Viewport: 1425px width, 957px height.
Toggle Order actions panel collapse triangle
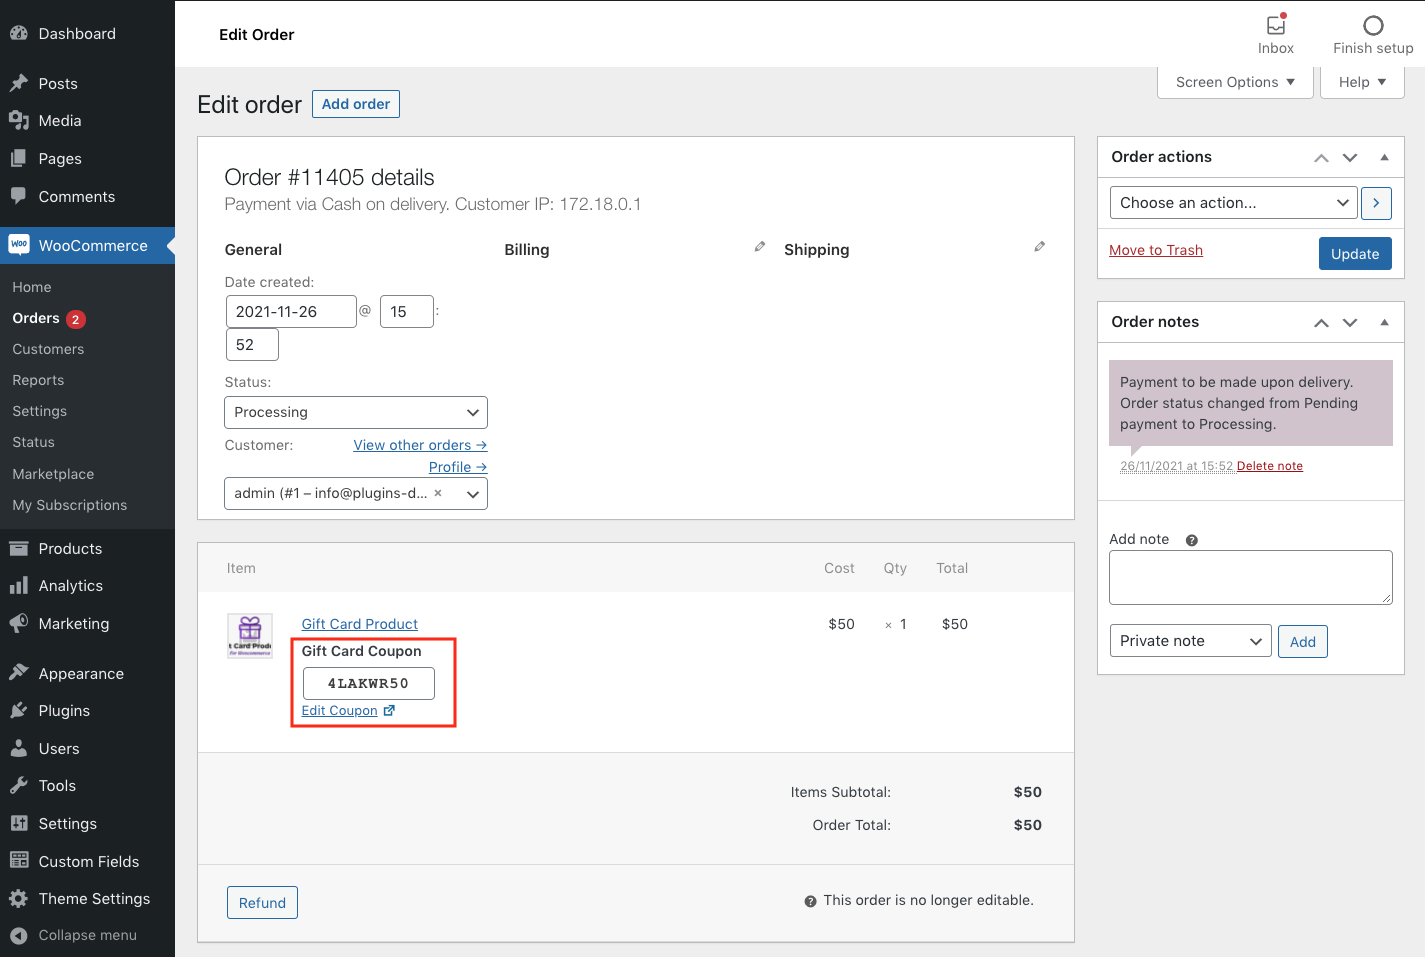point(1384,157)
